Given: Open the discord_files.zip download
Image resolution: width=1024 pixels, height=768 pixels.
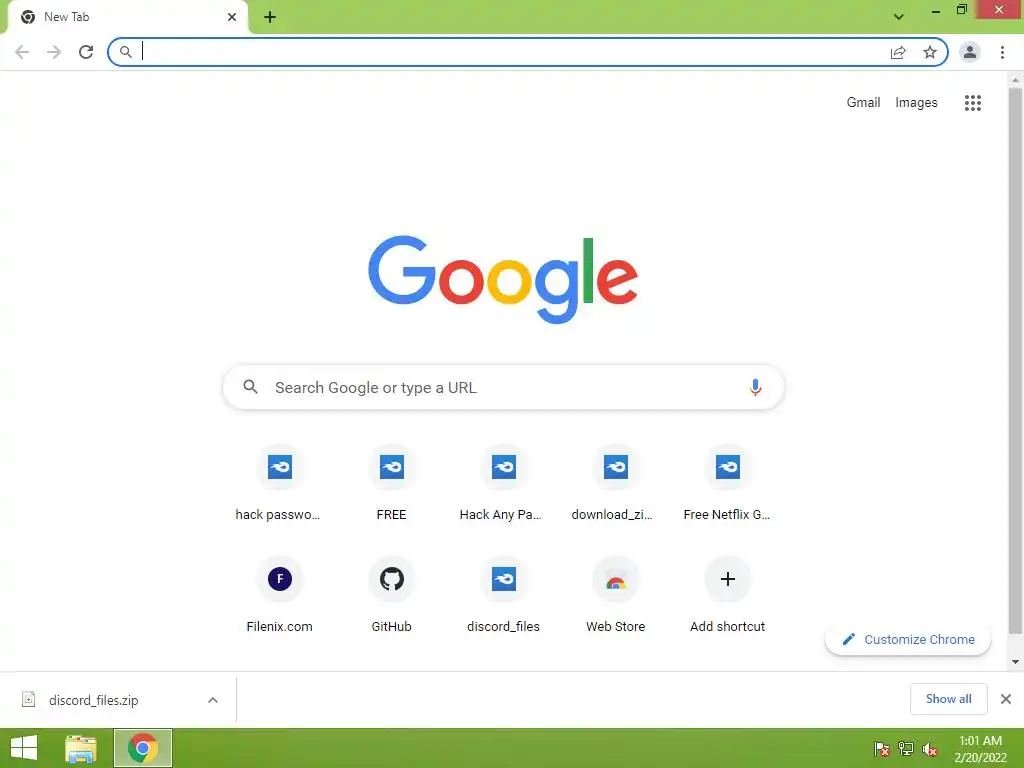Looking at the screenshot, I should click(x=93, y=700).
